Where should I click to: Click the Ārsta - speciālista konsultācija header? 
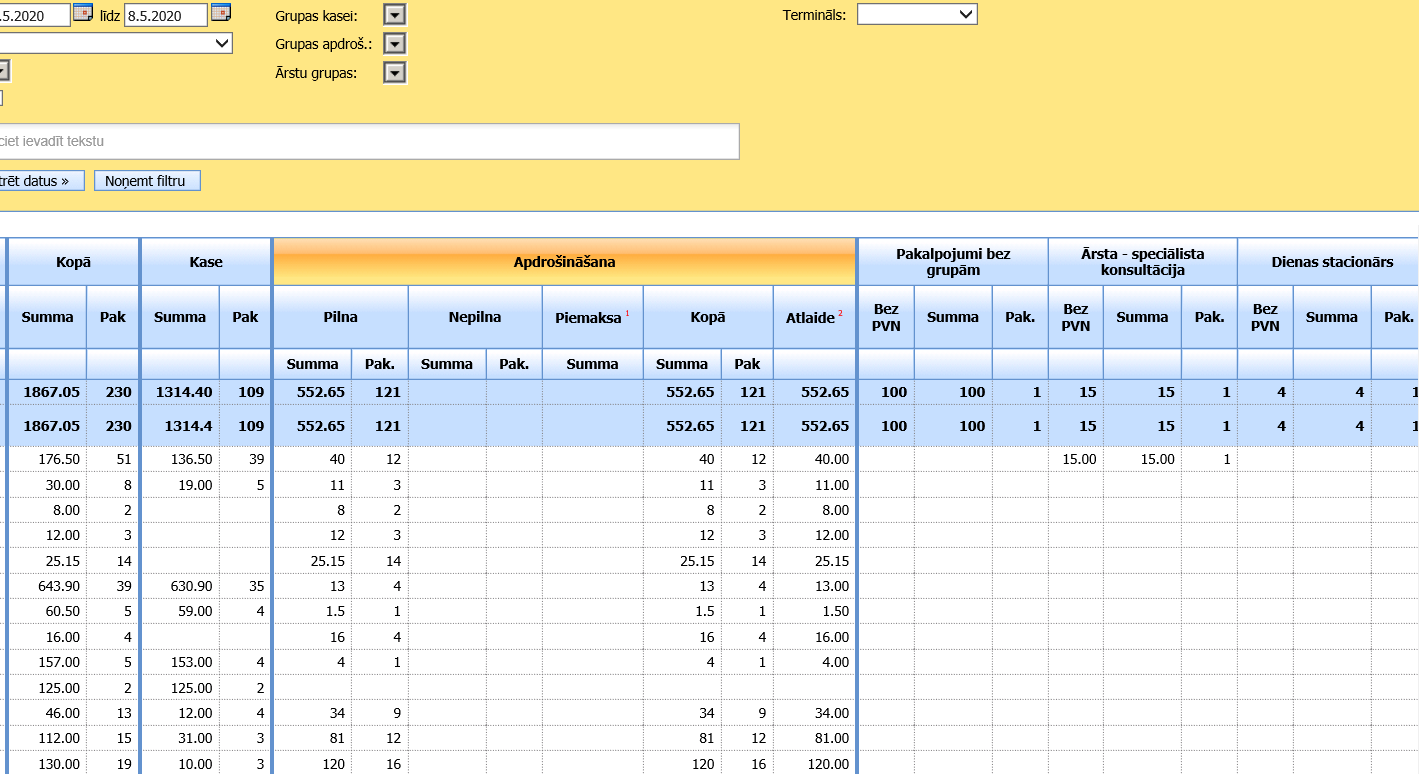coord(1142,262)
